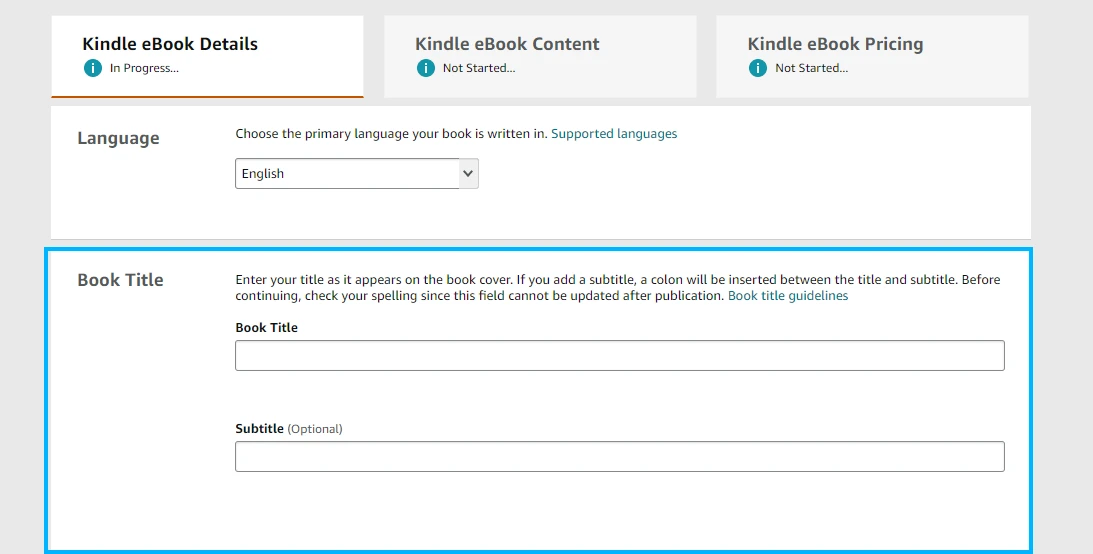
Task: Follow the Book title guidelines link
Action: (x=788, y=296)
